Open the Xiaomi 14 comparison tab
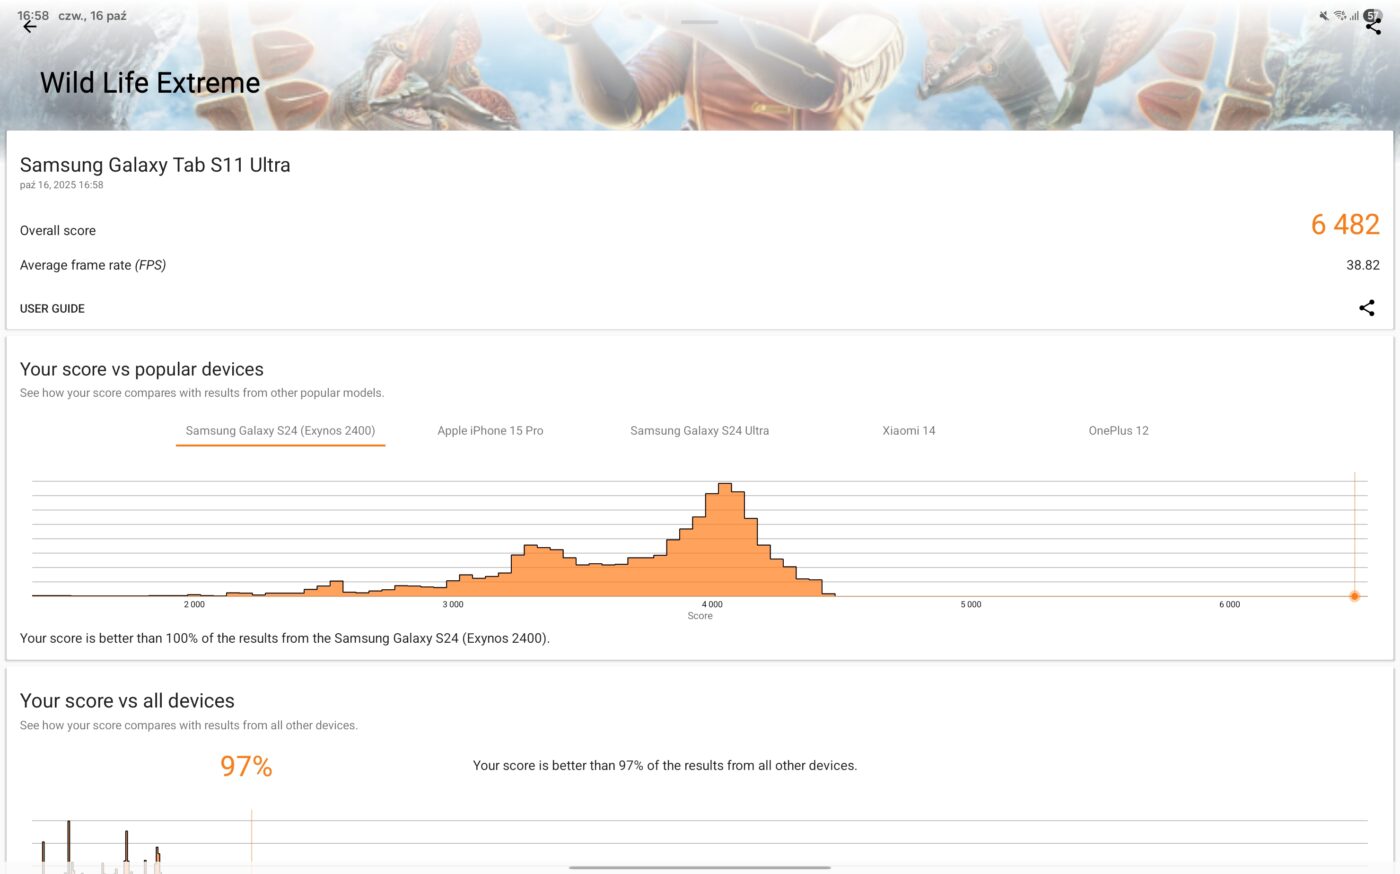The height and width of the screenshot is (874, 1400). click(908, 431)
